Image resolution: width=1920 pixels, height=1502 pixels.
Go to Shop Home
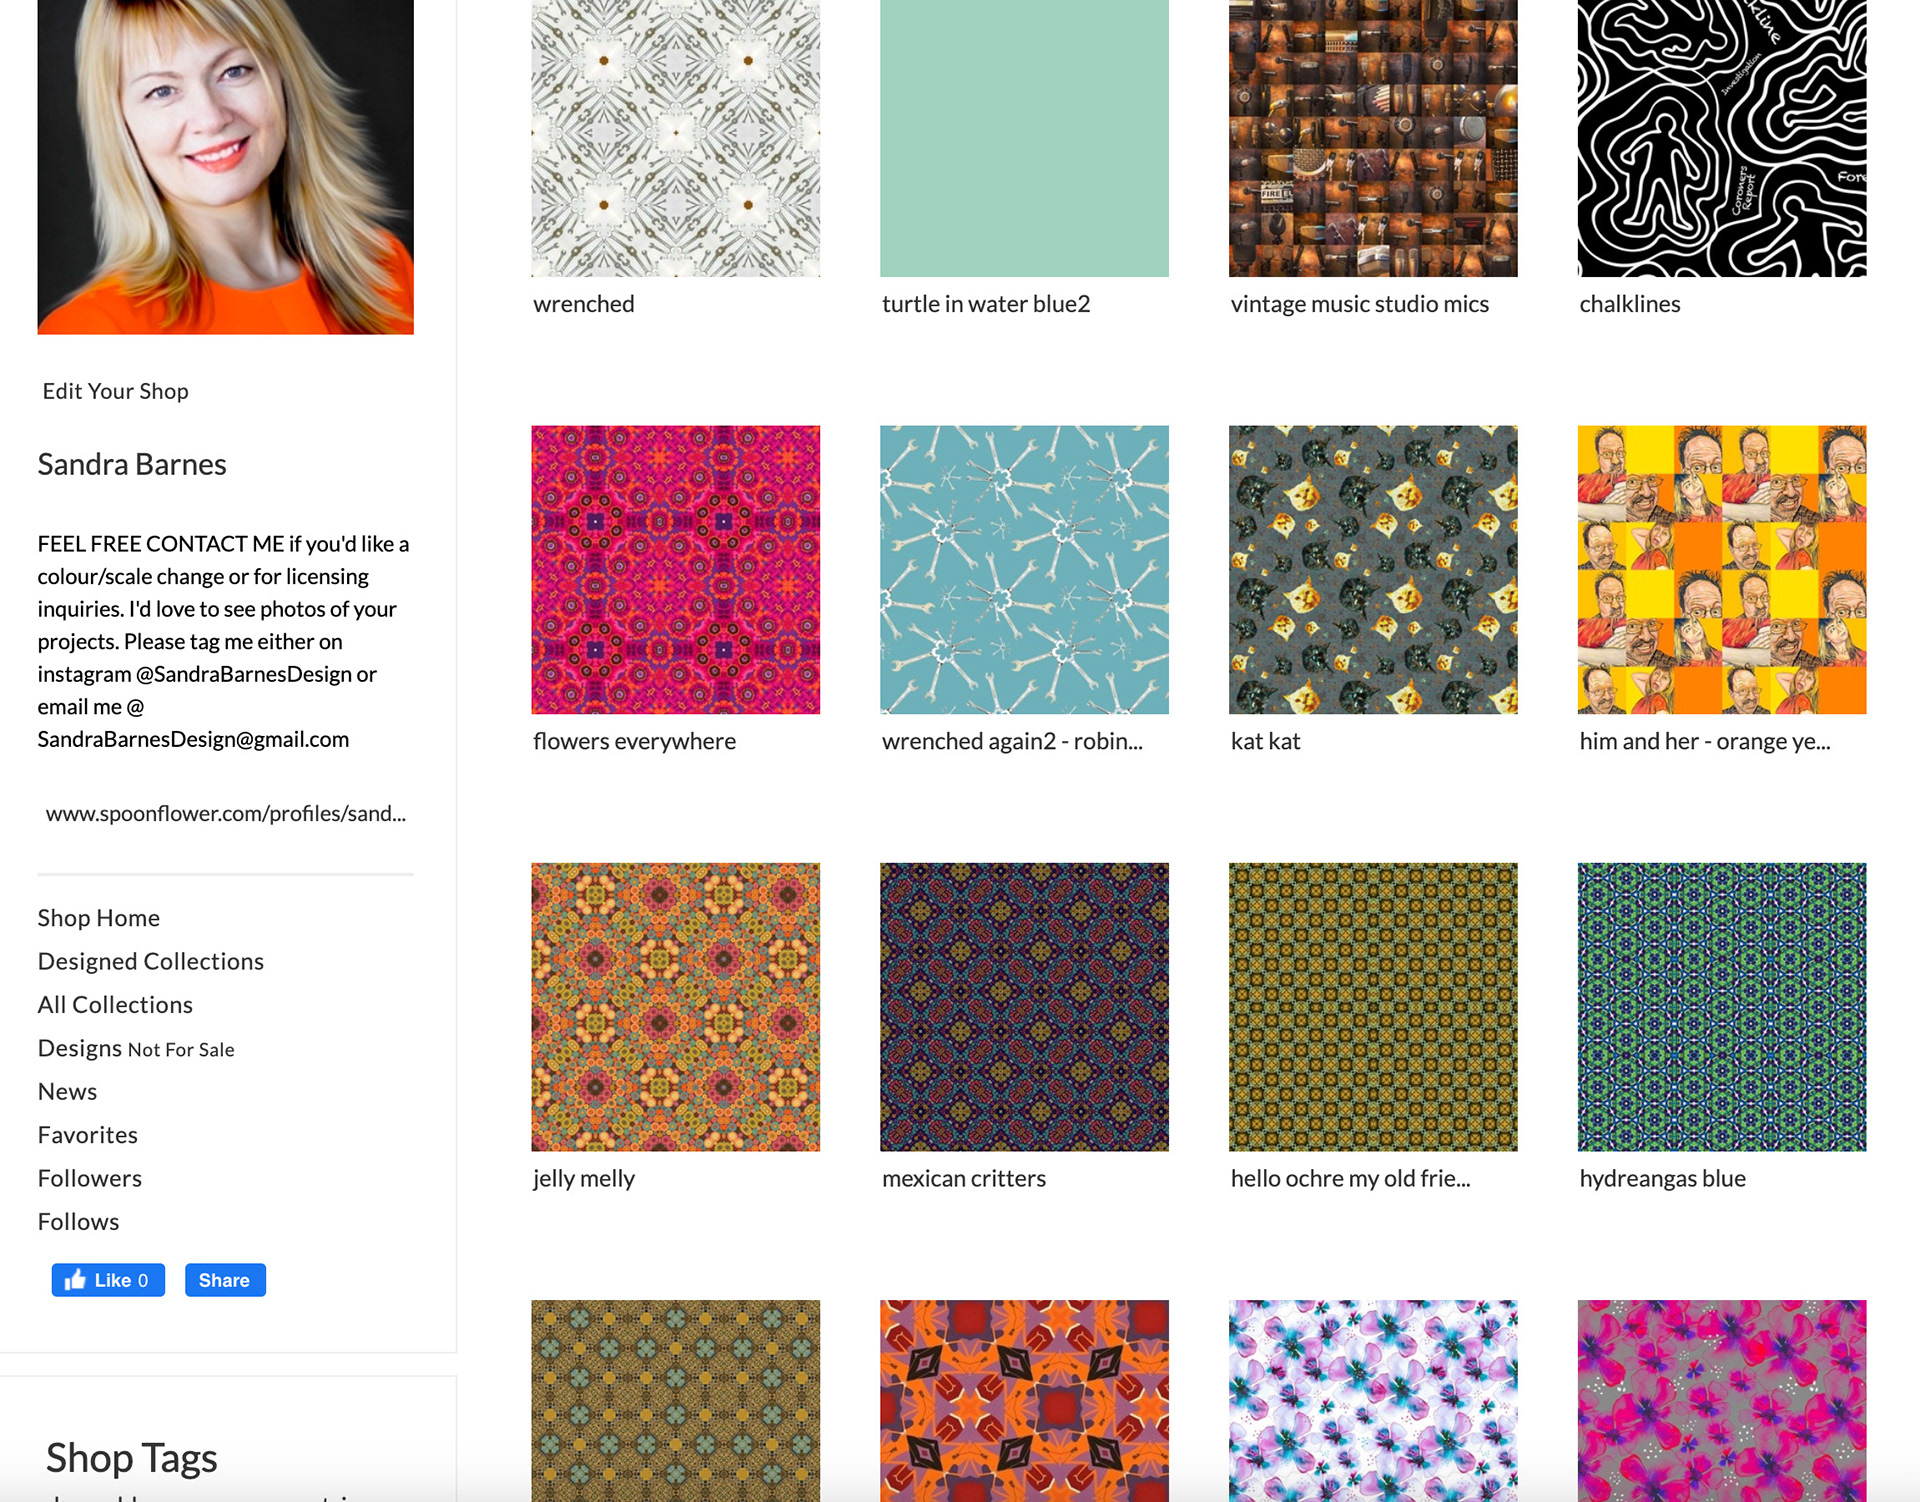98,918
